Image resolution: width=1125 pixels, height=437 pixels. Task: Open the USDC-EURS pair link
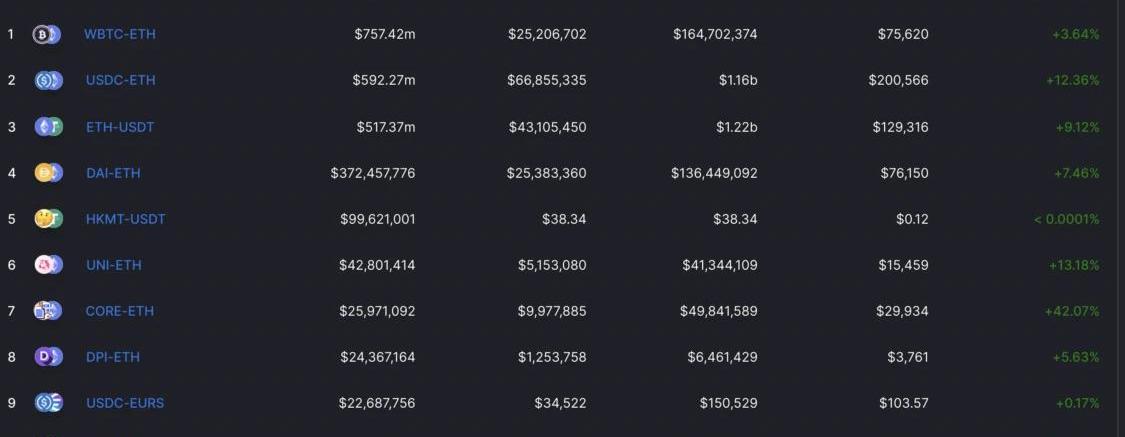tap(124, 403)
